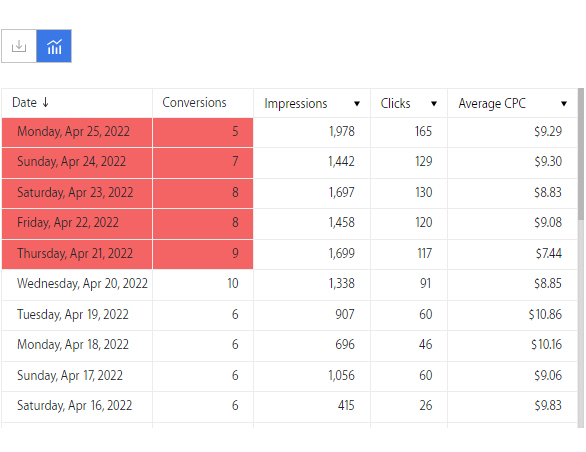Image resolution: width=586 pixels, height=452 pixels.
Task: Toggle the chart view icon button
Action: tap(54, 46)
